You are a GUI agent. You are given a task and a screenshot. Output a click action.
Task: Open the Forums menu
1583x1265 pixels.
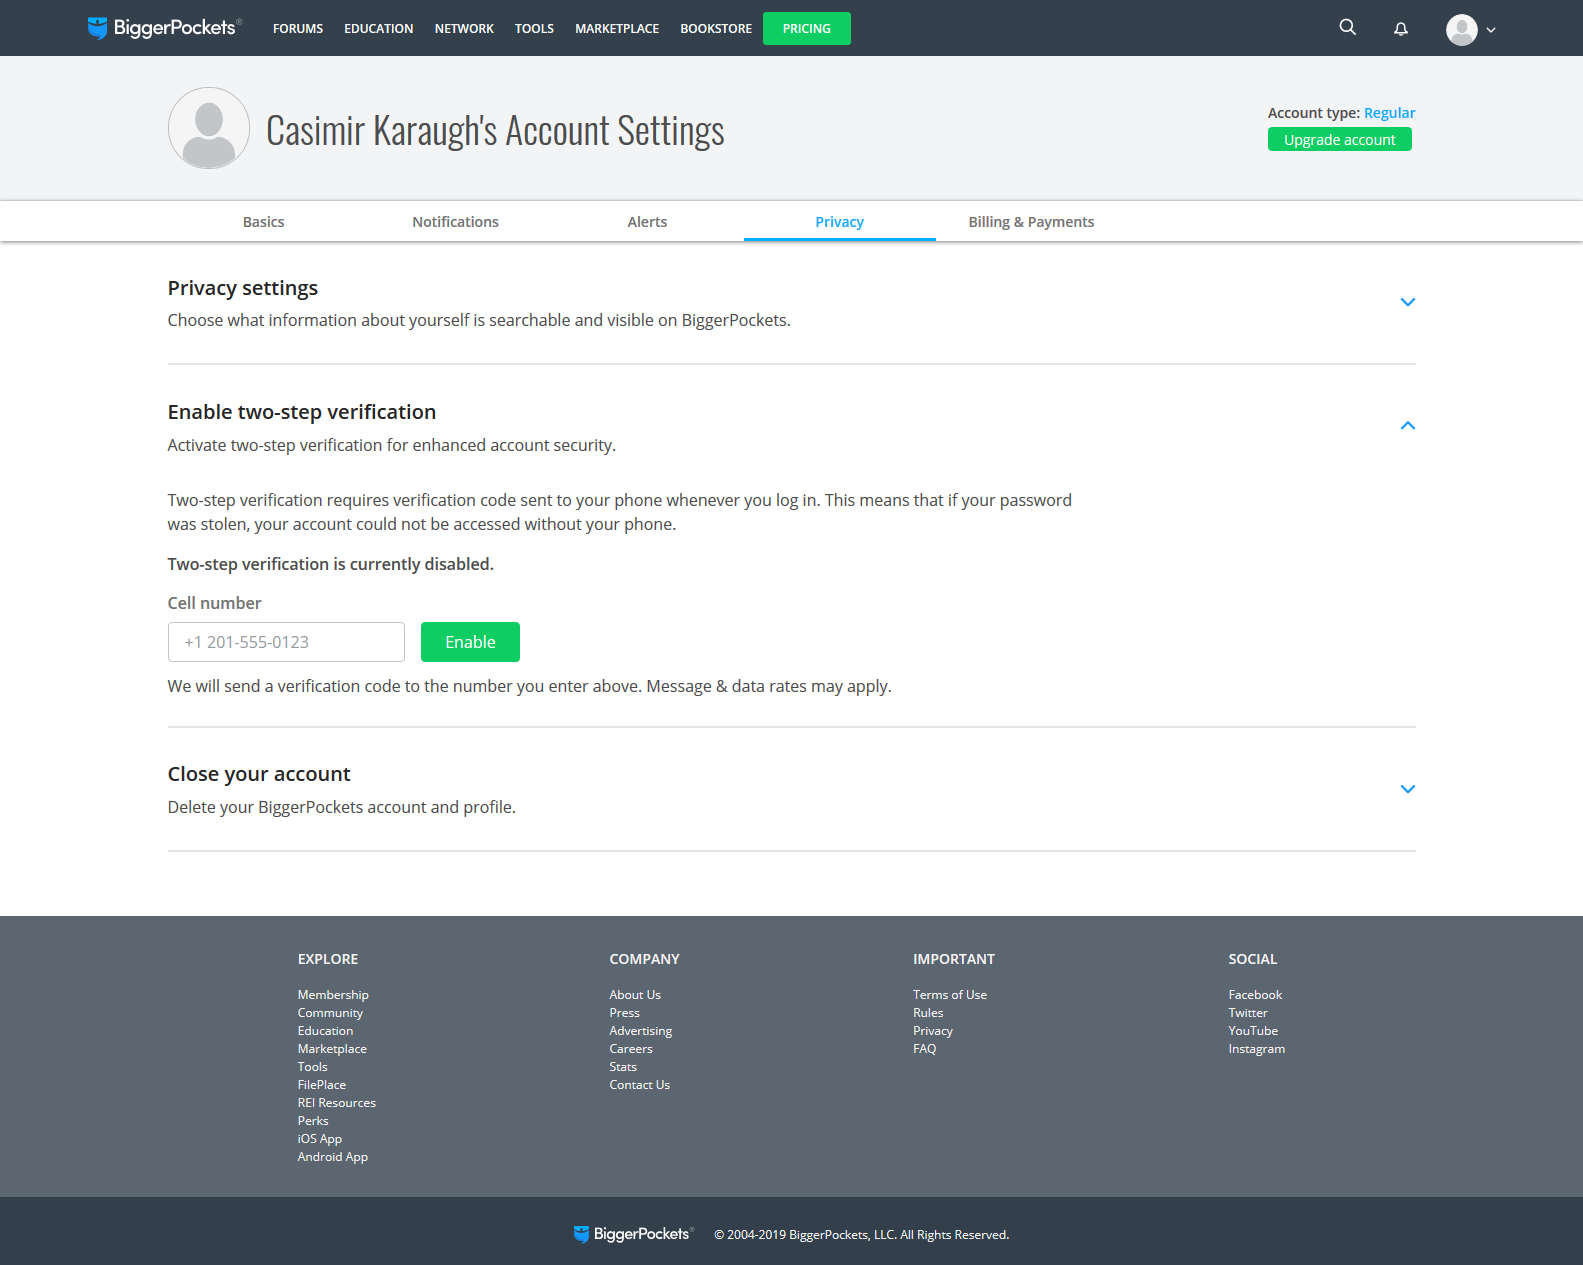point(298,29)
